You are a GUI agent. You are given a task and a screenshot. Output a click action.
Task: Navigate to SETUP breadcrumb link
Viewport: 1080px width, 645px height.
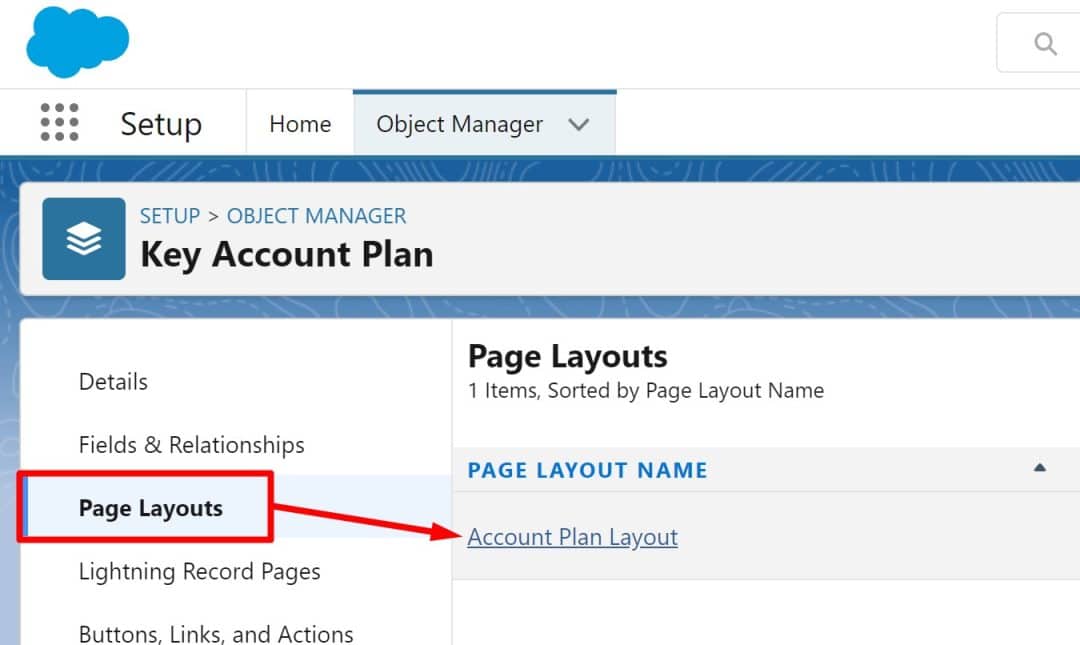[170, 215]
